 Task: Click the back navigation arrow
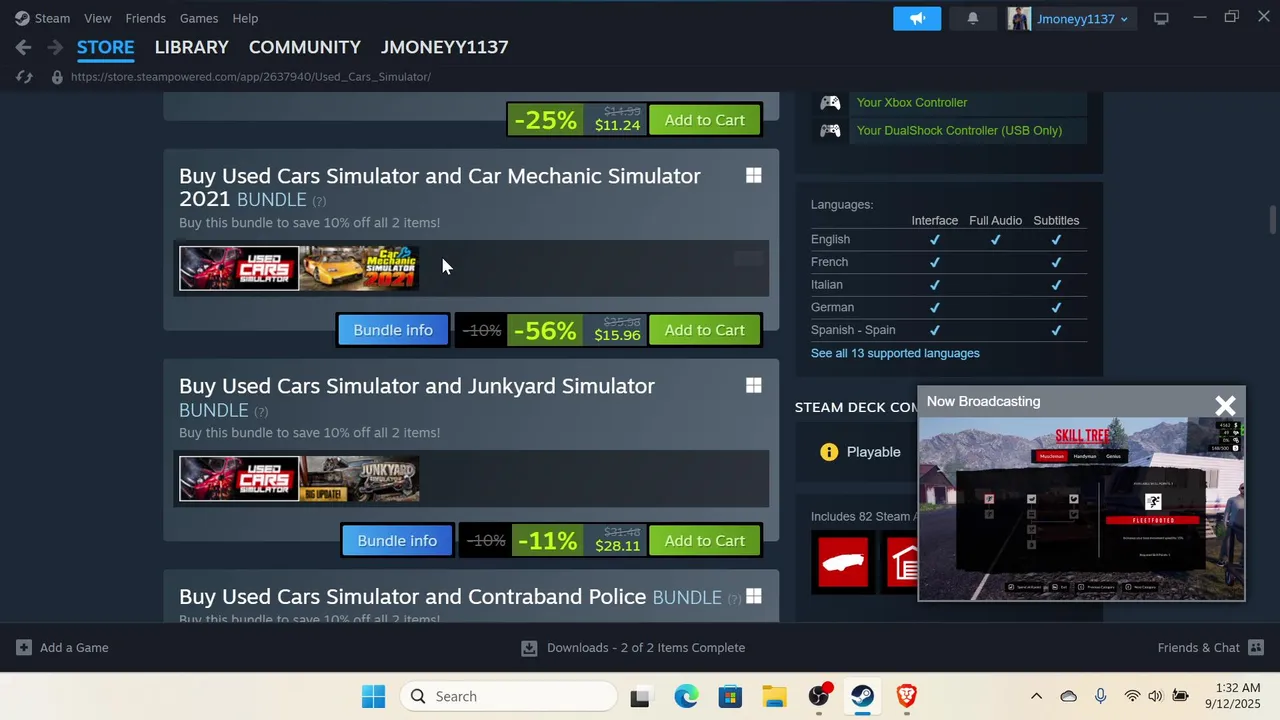(x=24, y=47)
